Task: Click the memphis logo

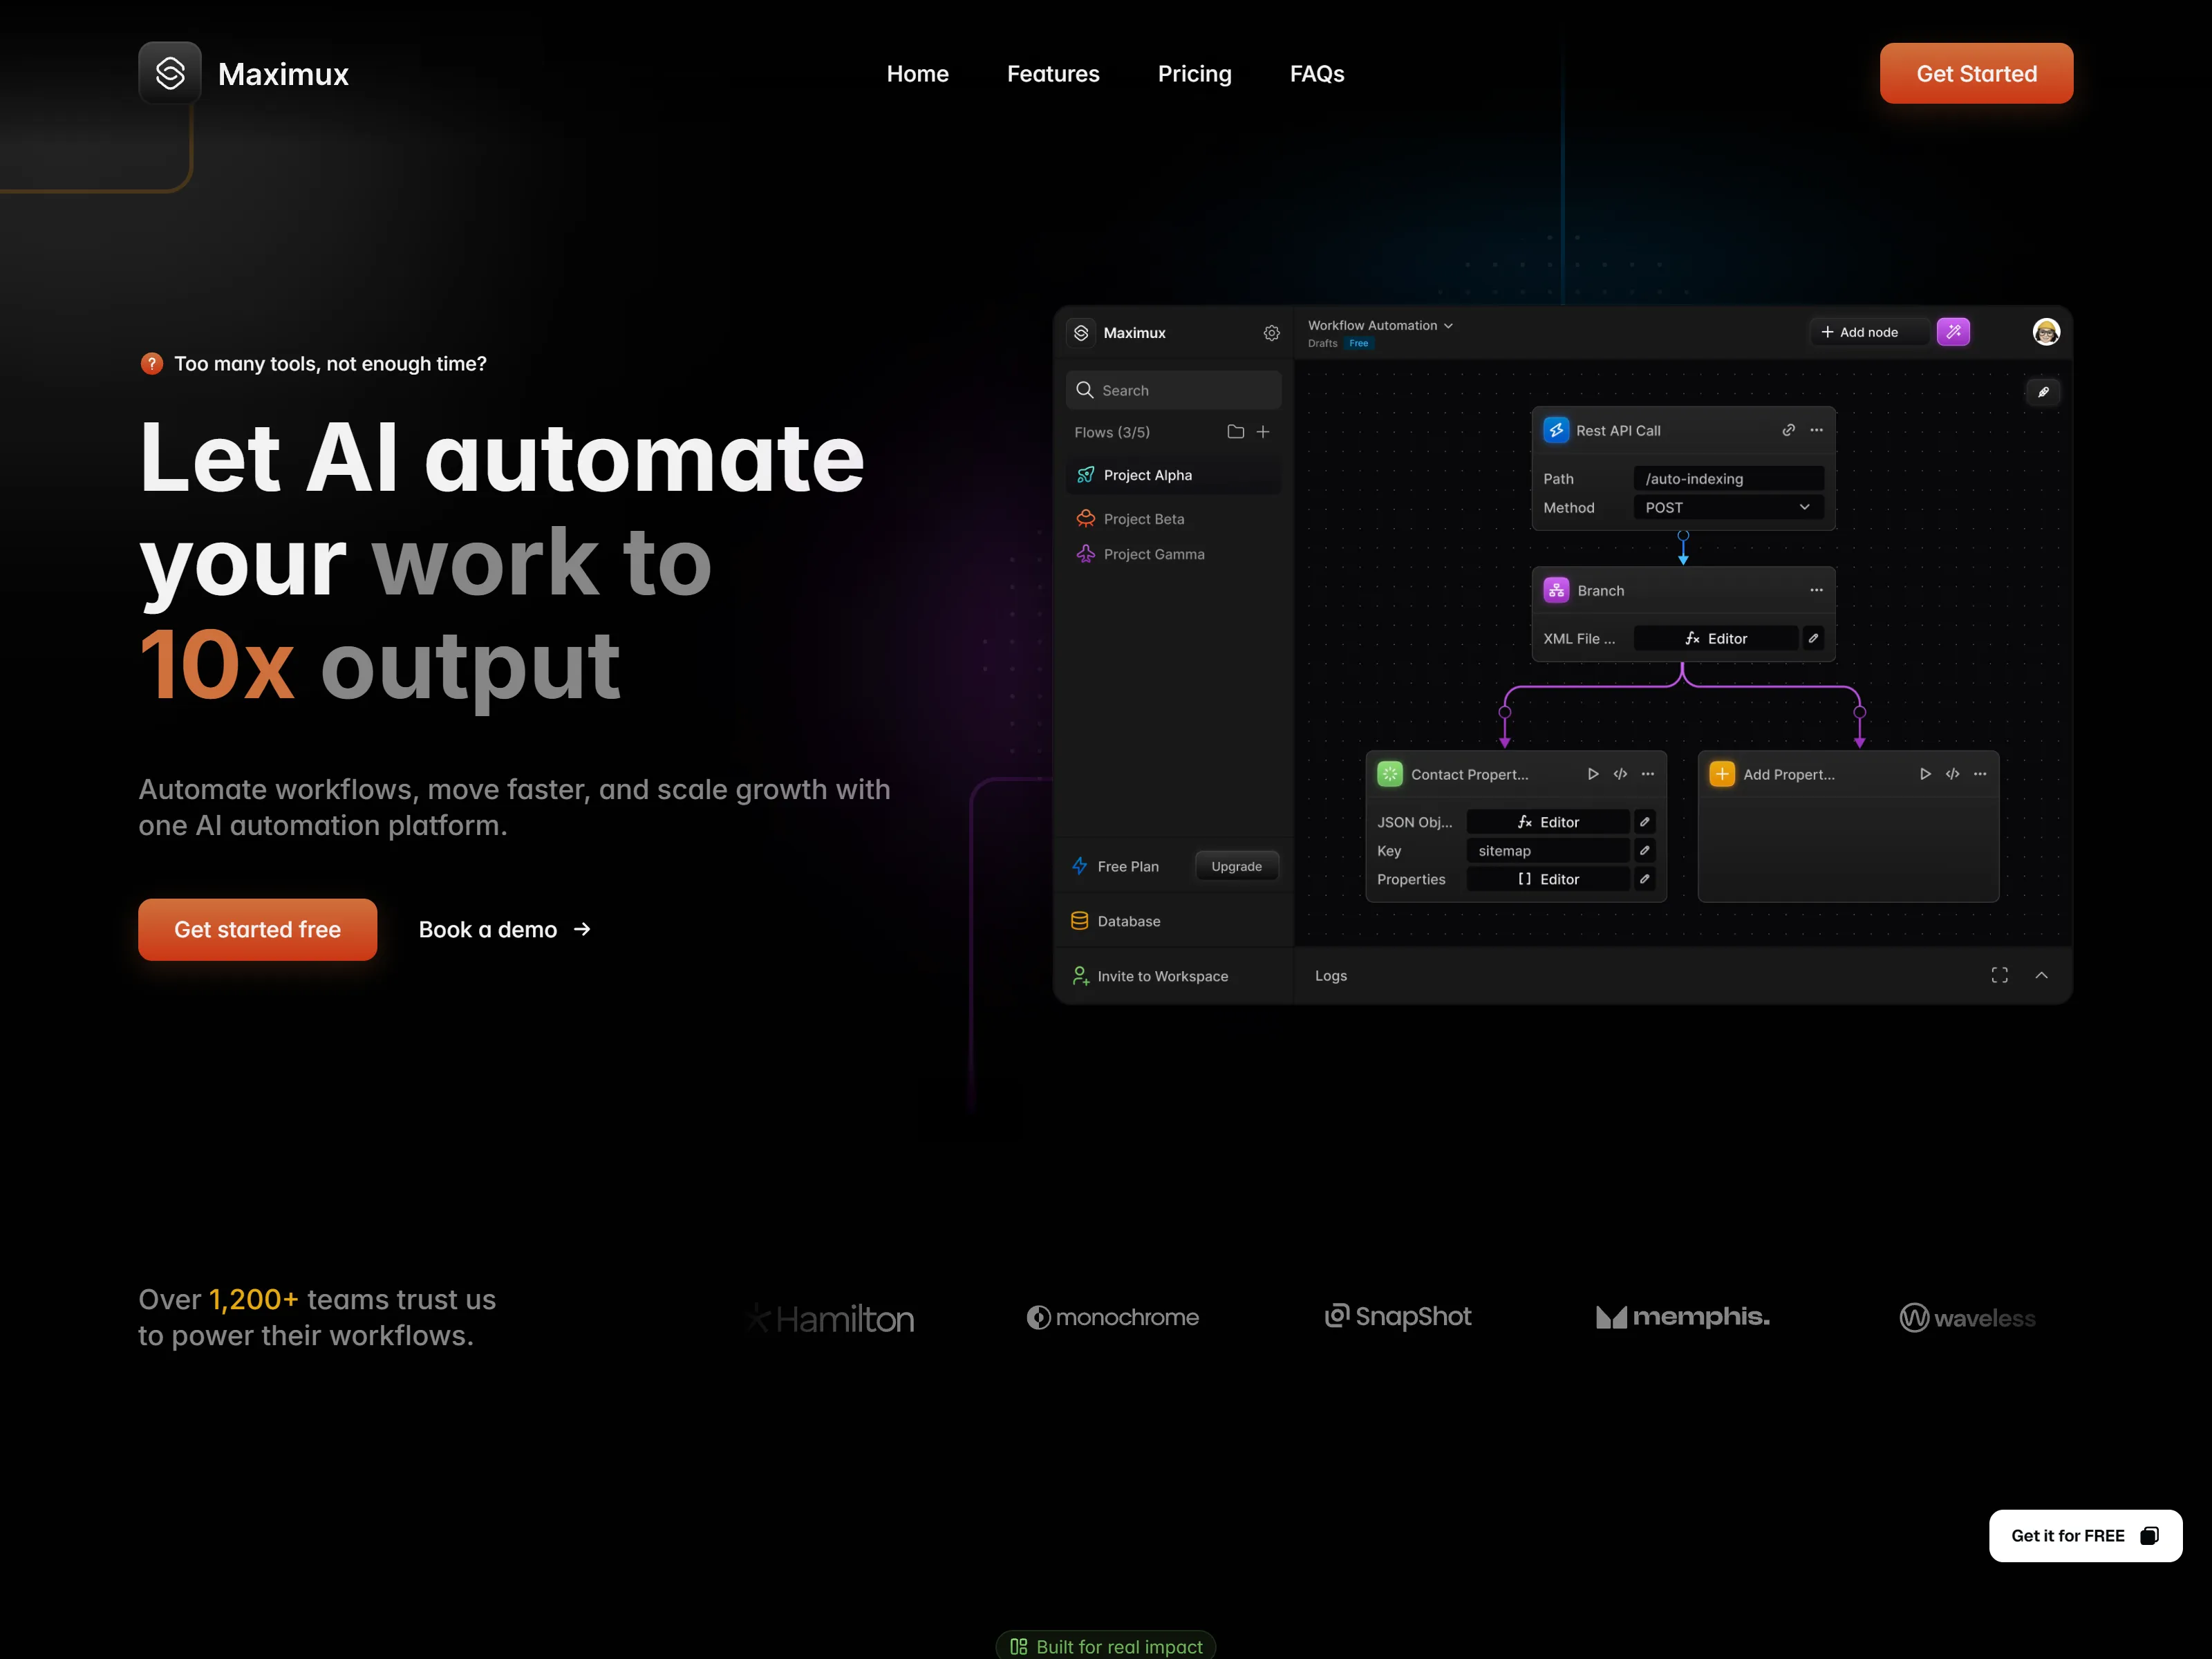Action: pos(1682,1317)
